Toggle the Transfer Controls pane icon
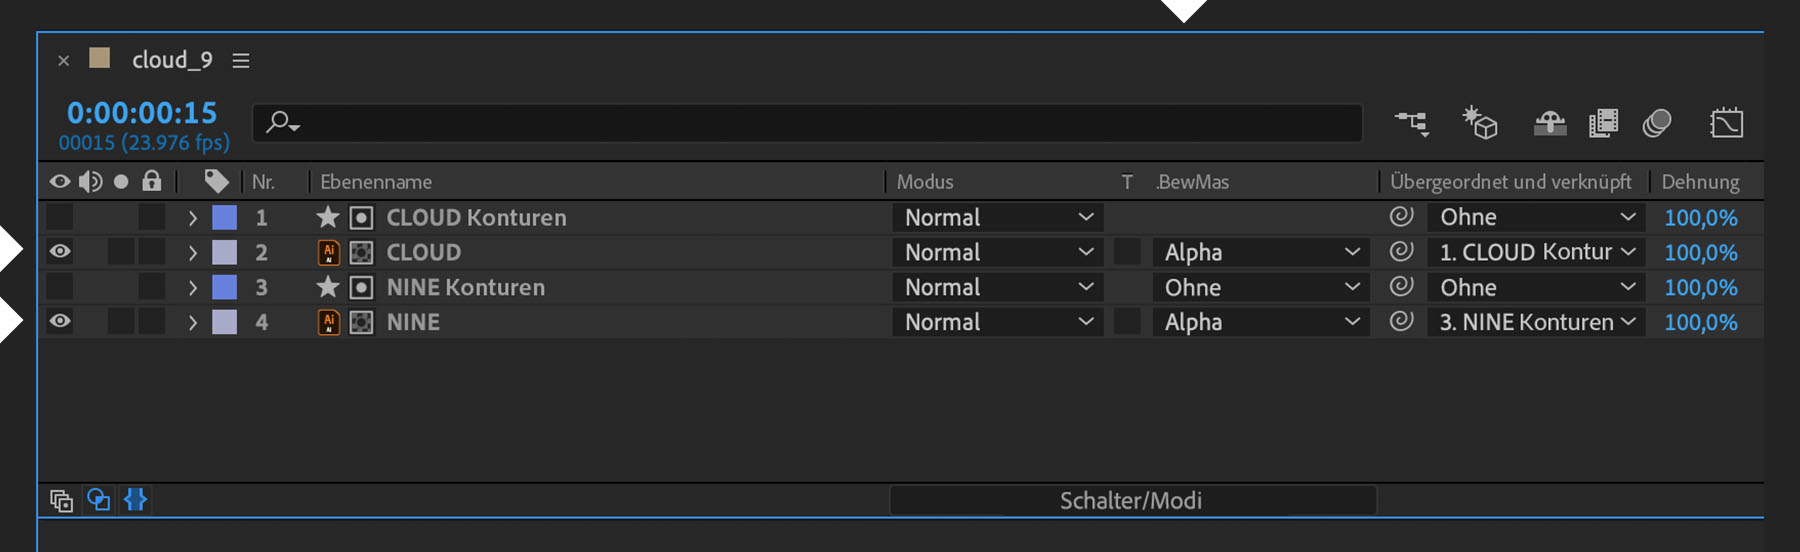 pos(98,500)
